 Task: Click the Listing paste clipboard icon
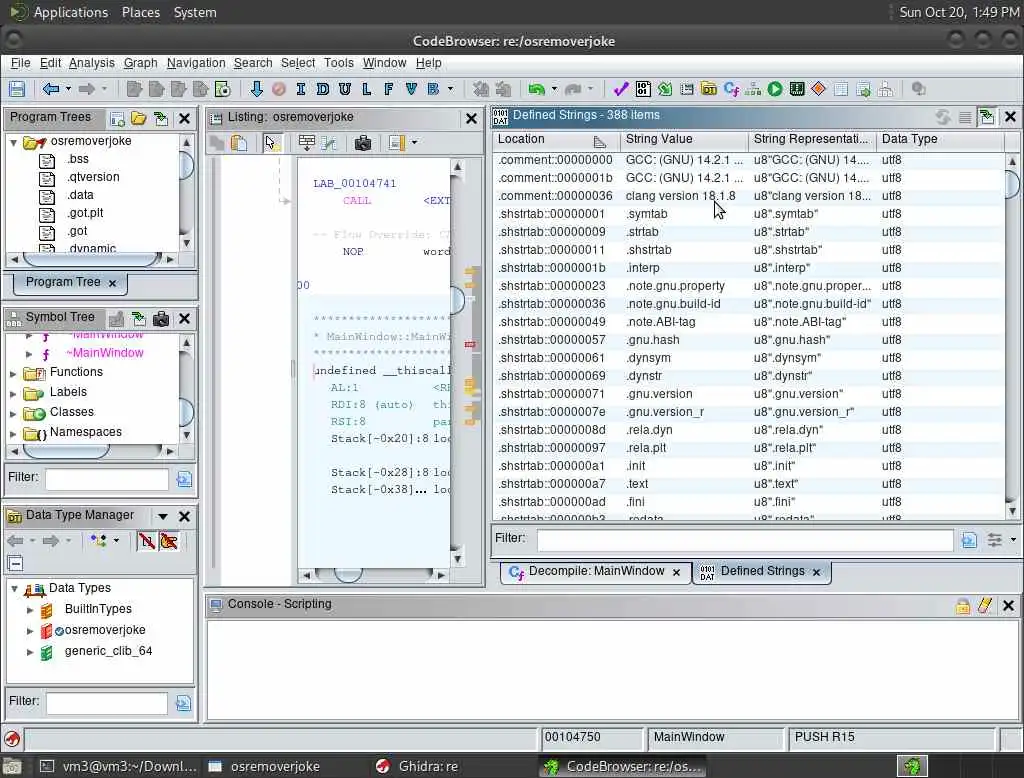[x=239, y=142]
